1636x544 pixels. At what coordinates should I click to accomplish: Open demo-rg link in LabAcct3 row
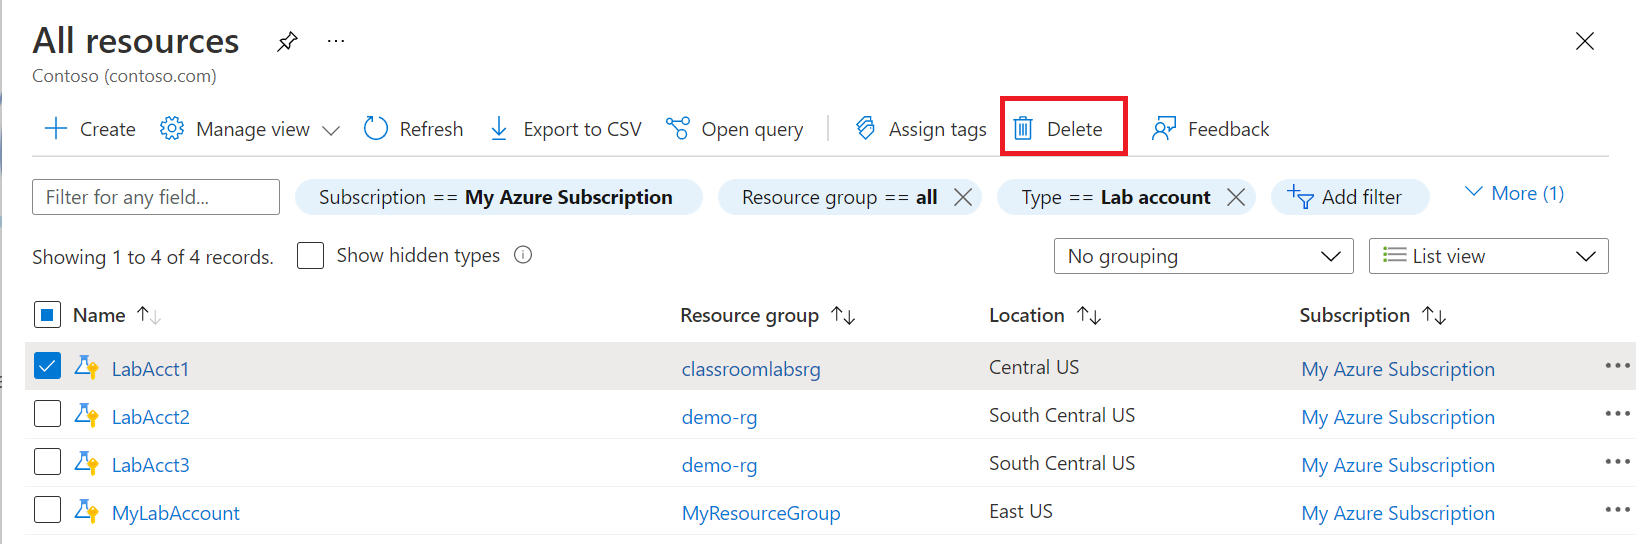(x=719, y=465)
